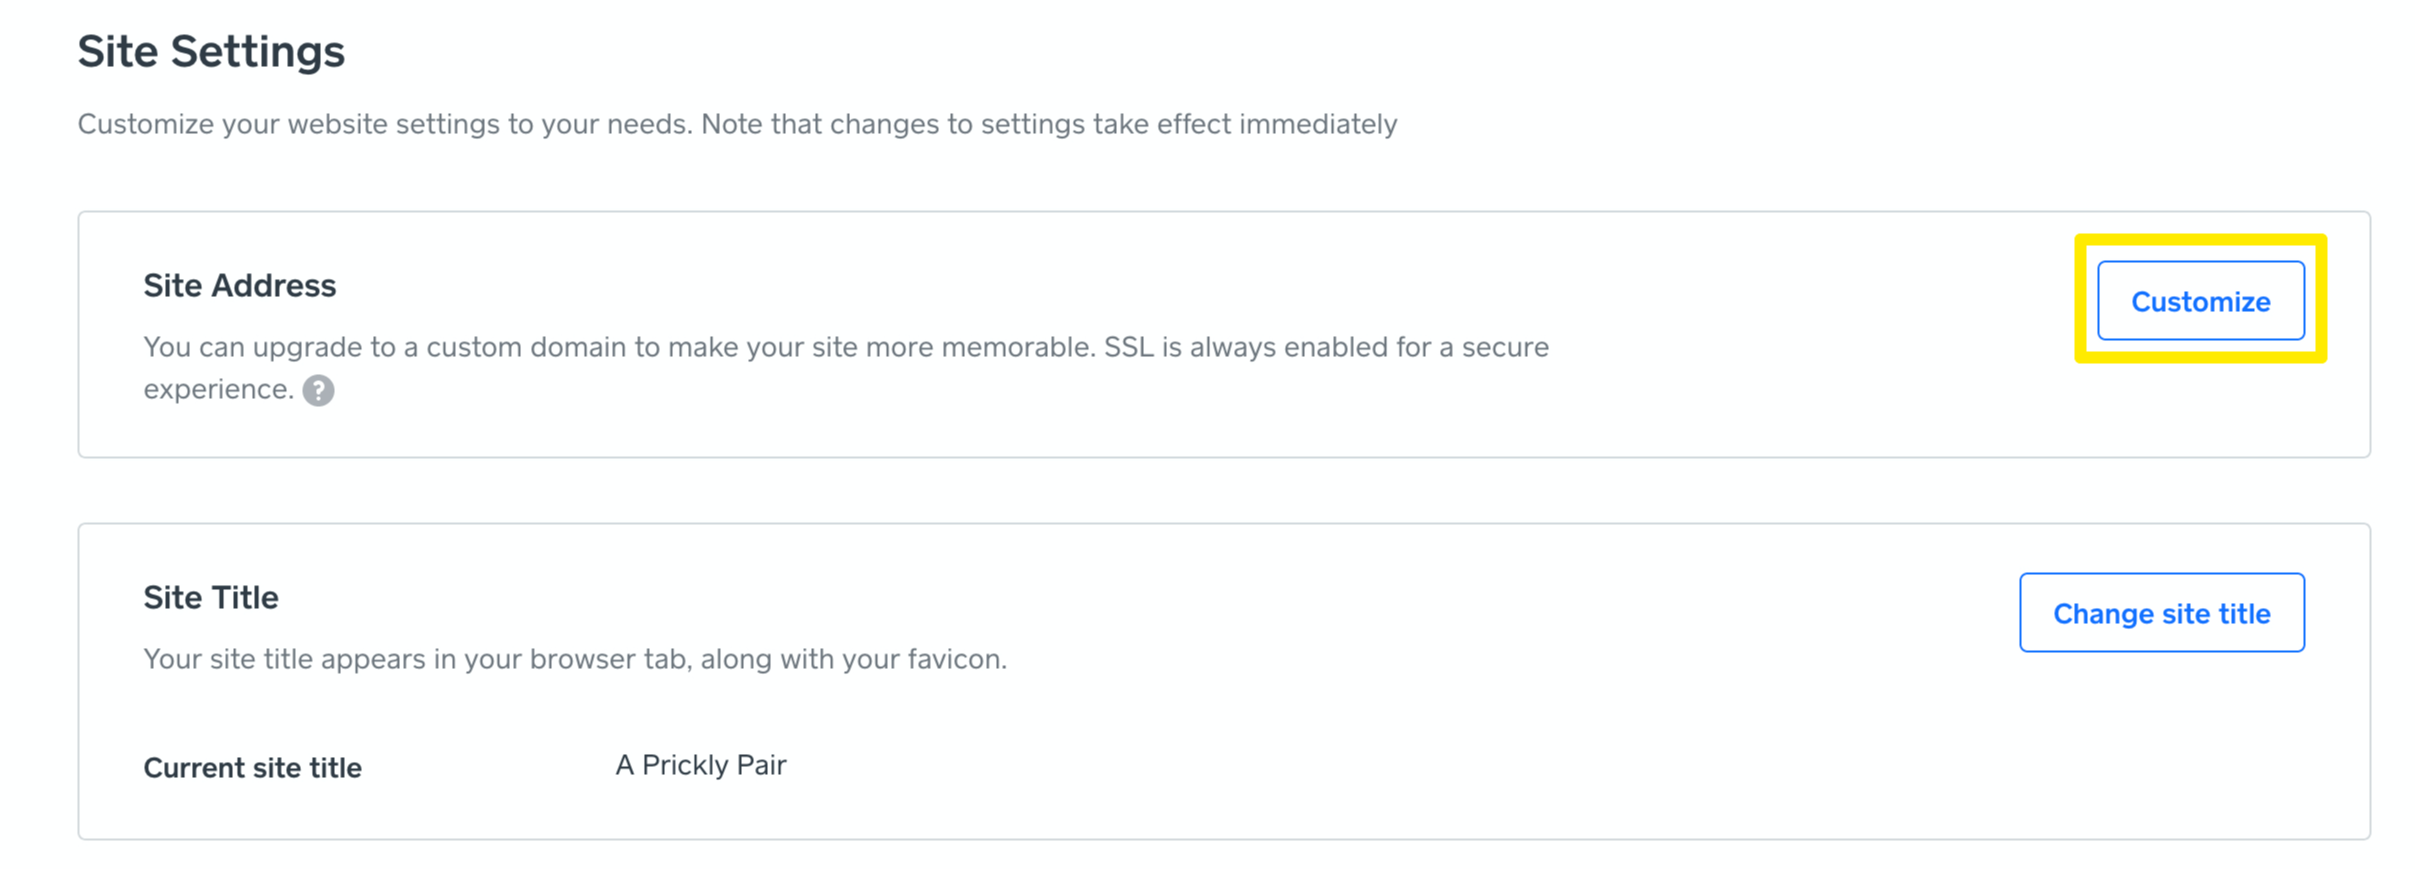Click the phrase 'custom domain'
The height and width of the screenshot is (869, 2415).
[x=527, y=347]
